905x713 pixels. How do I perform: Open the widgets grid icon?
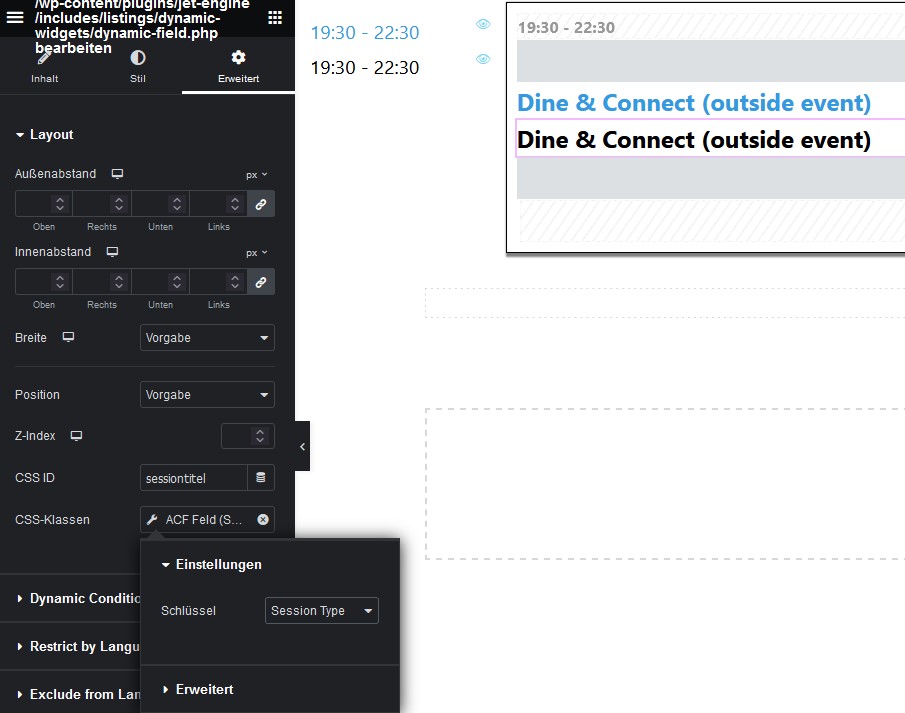[275, 17]
